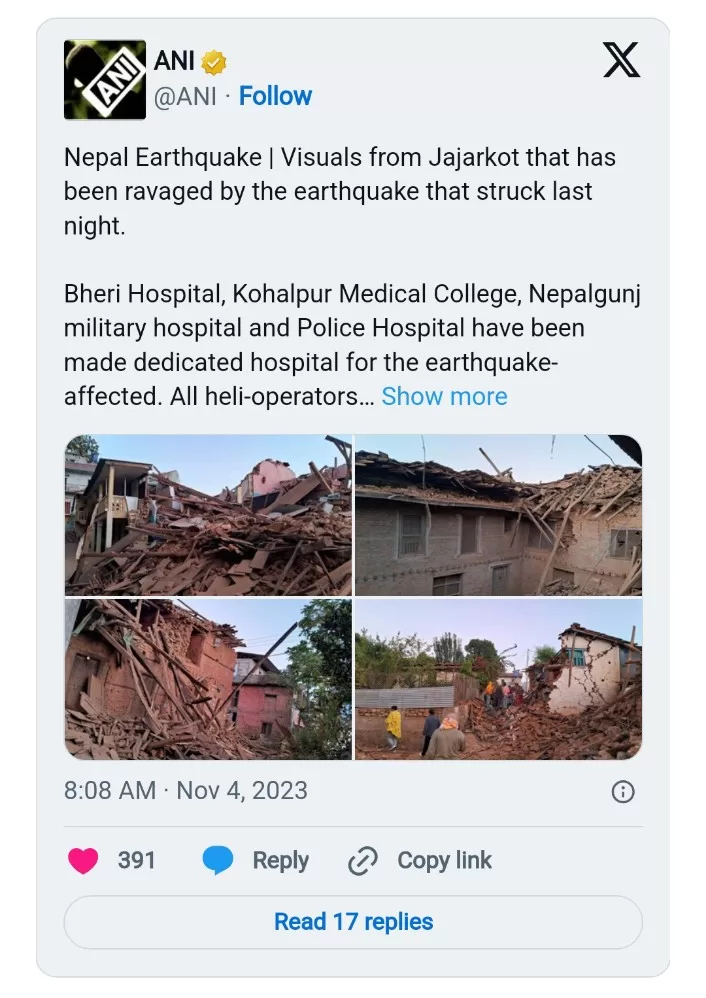Open the bottom-left red brick house photo
The width and height of the screenshot is (706, 998).
coord(208,679)
